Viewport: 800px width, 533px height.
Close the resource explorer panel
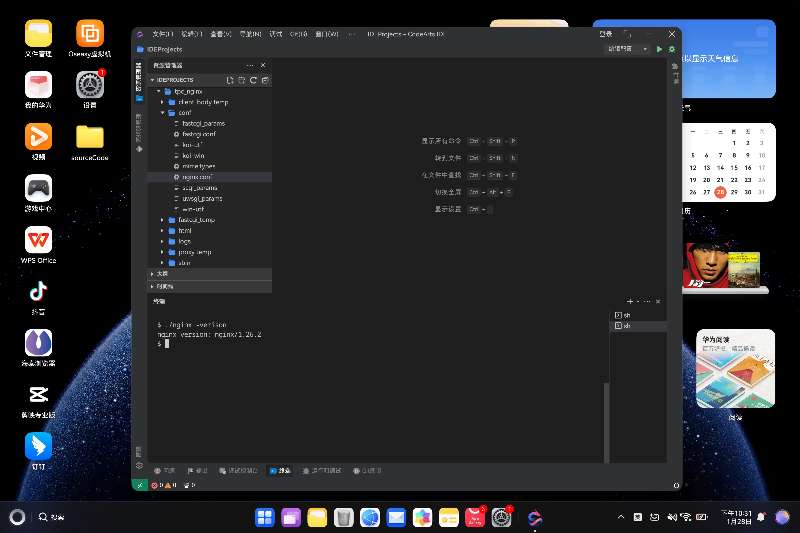click(x=263, y=65)
